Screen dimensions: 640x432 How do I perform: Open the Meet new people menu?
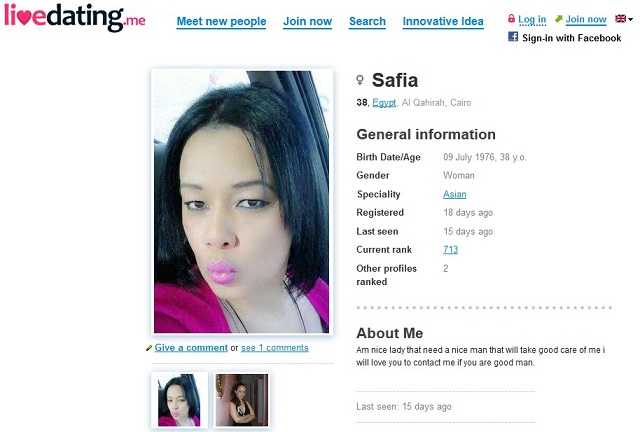pos(221,21)
